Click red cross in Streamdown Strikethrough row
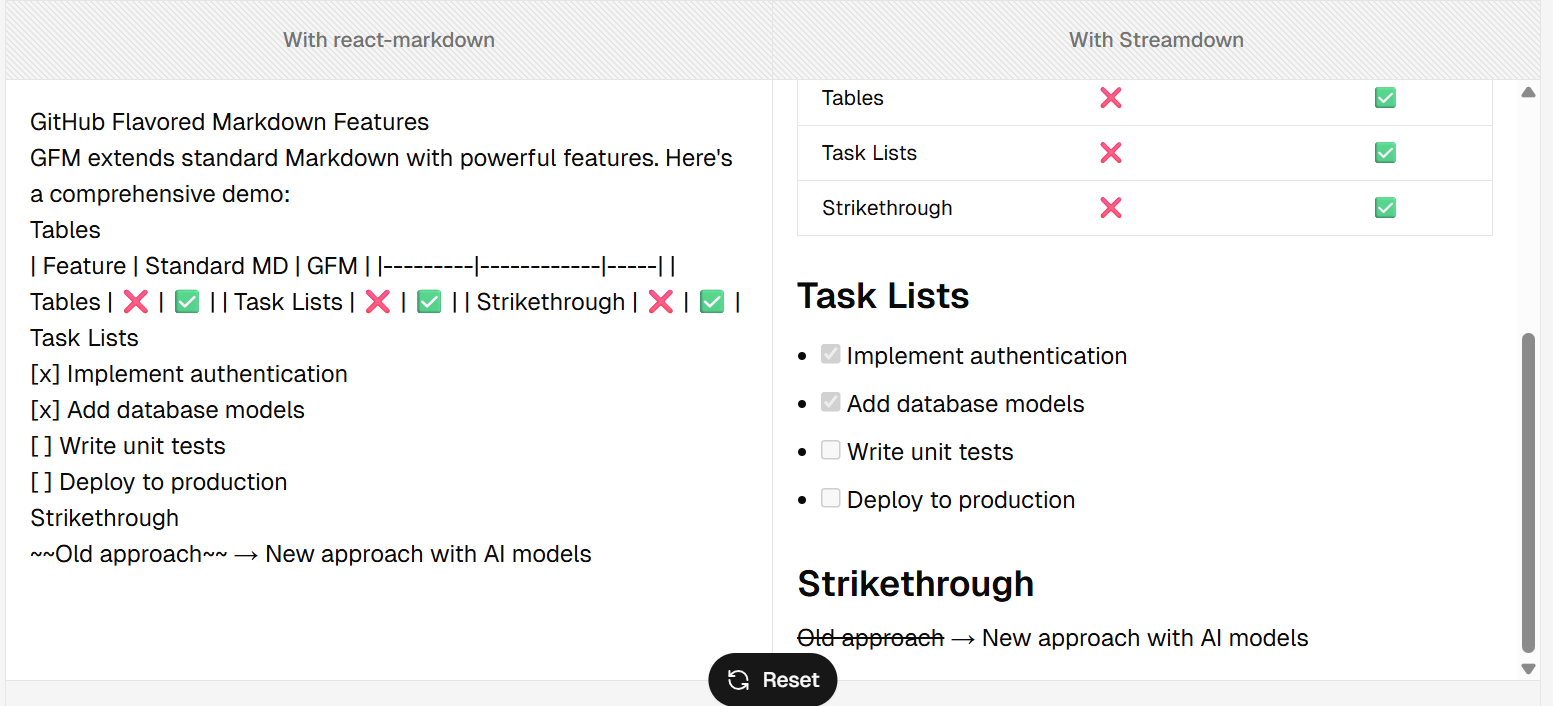 coord(1110,208)
